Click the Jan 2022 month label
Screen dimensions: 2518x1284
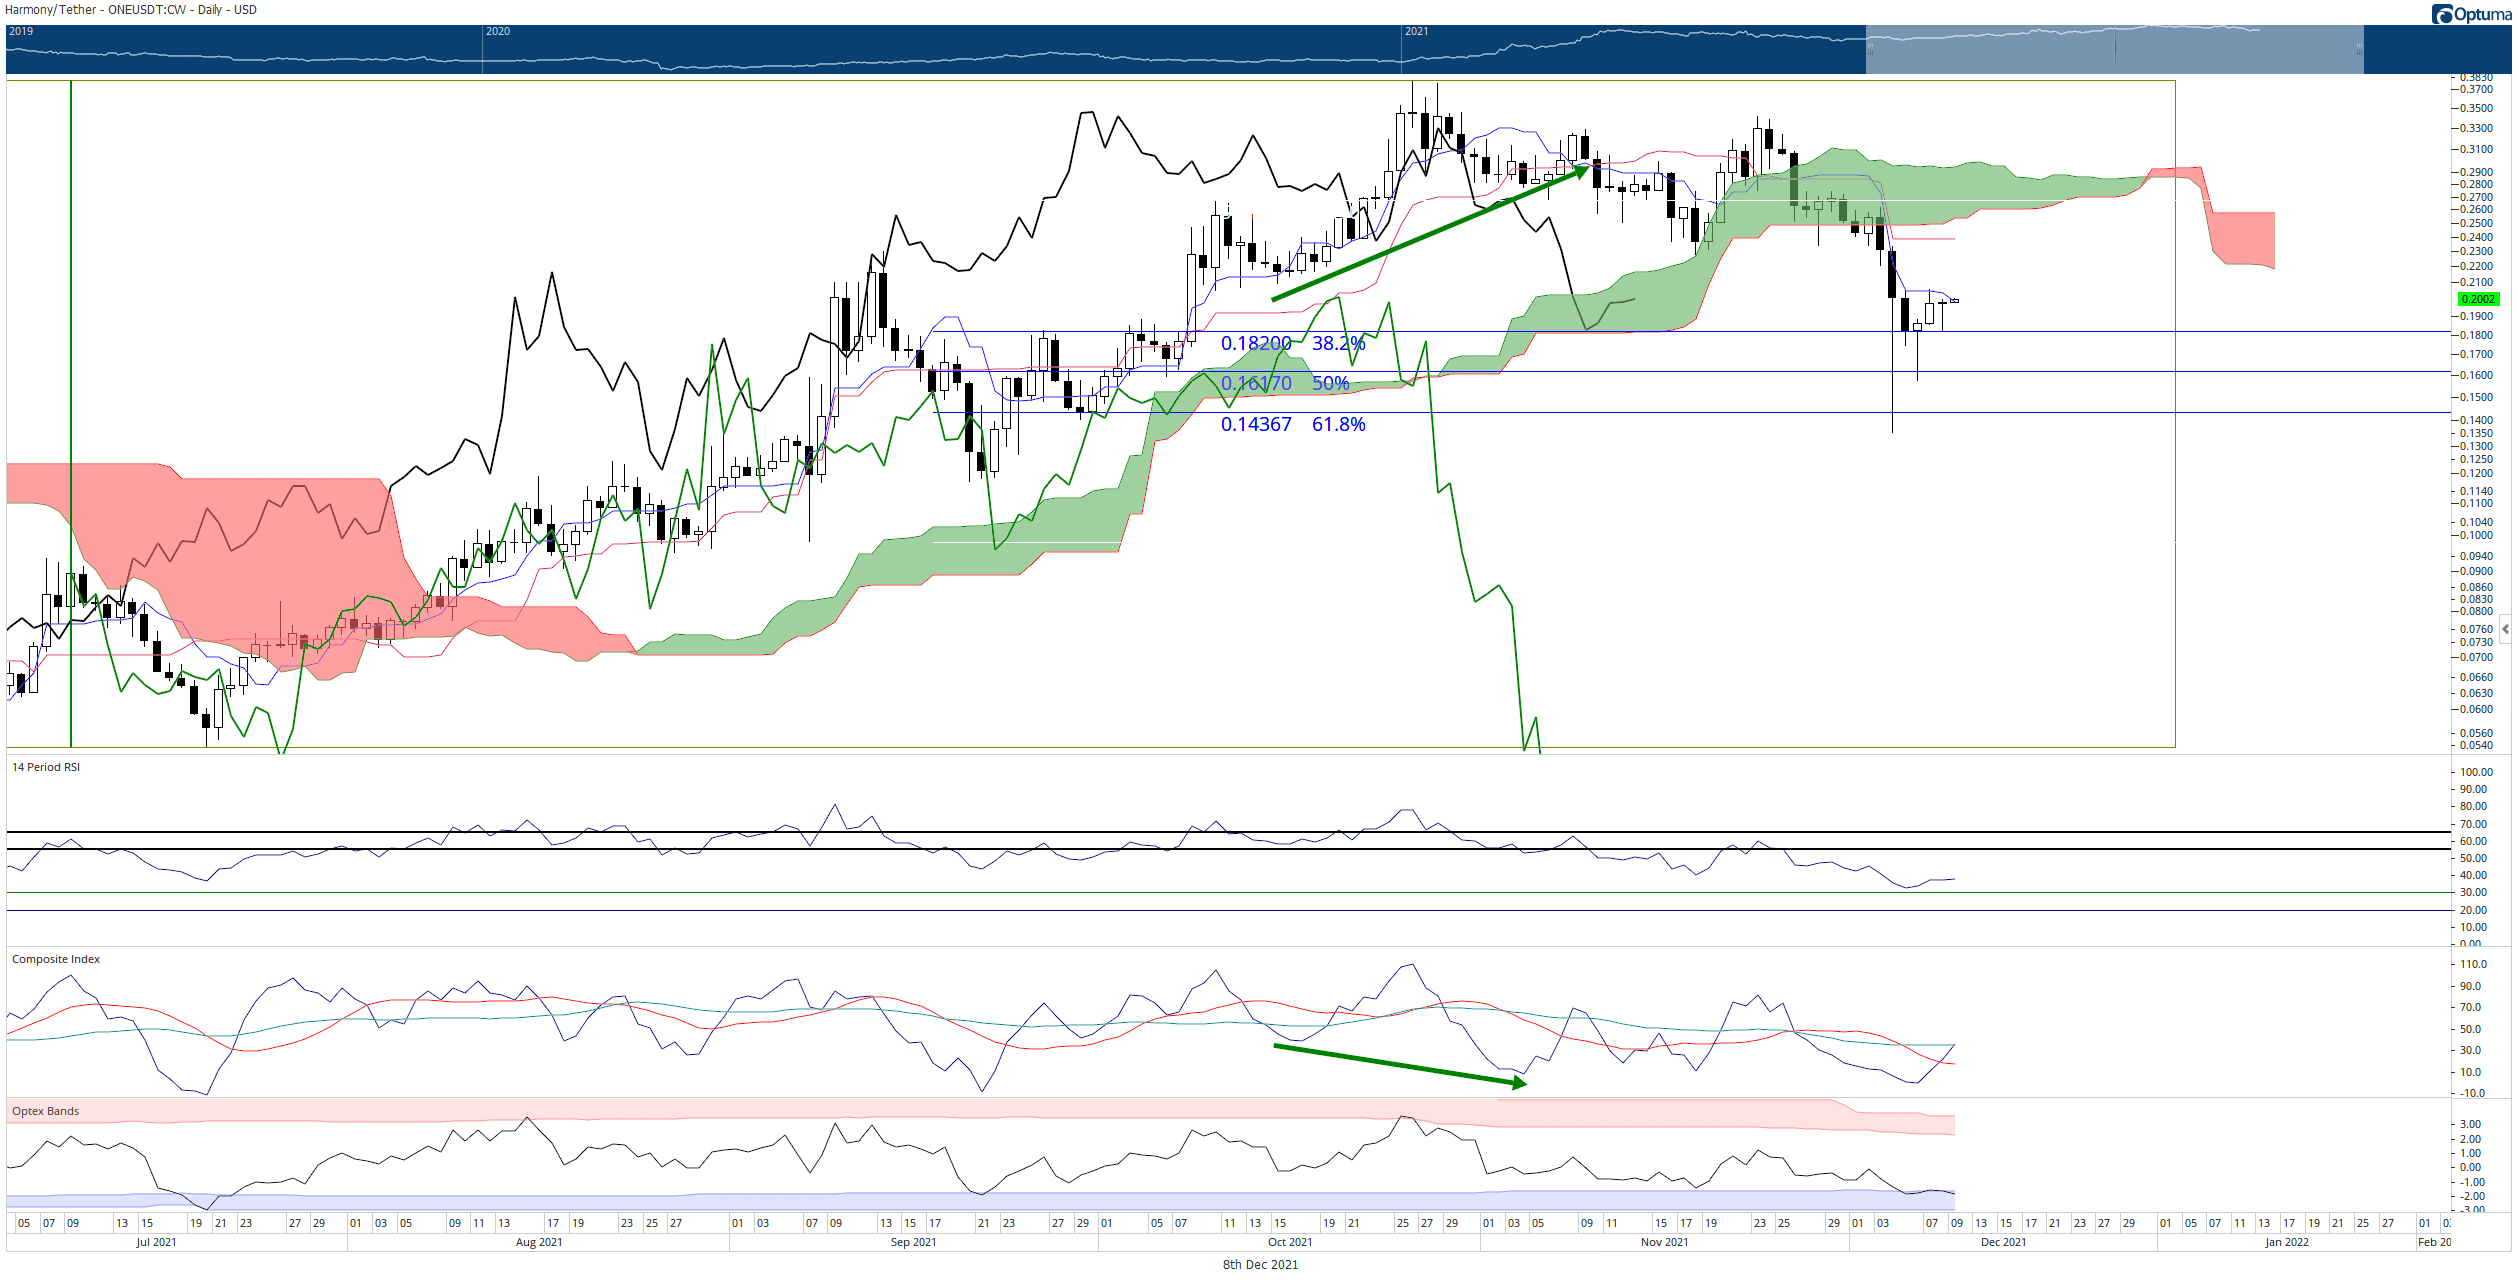[2287, 1242]
